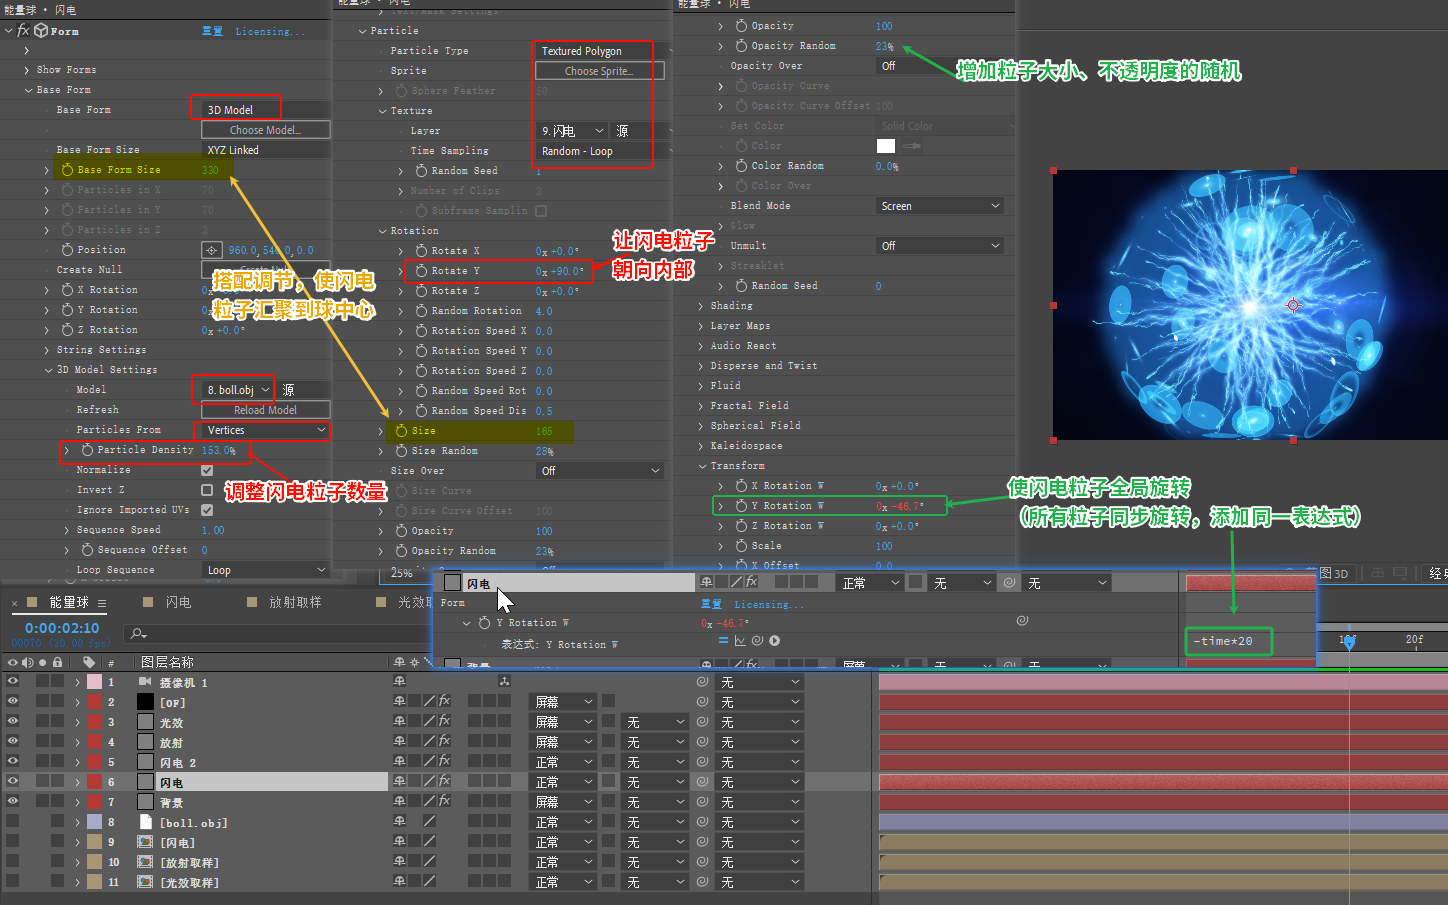Click the red label swatch of layer 闪电
The height and width of the screenshot is (905, 1448).
[x=94, y=782]
